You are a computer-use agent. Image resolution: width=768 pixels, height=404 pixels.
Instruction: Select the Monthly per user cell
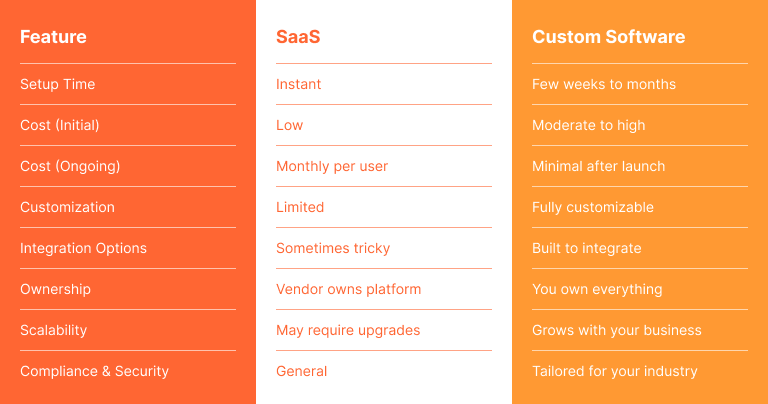pos(332,166)
